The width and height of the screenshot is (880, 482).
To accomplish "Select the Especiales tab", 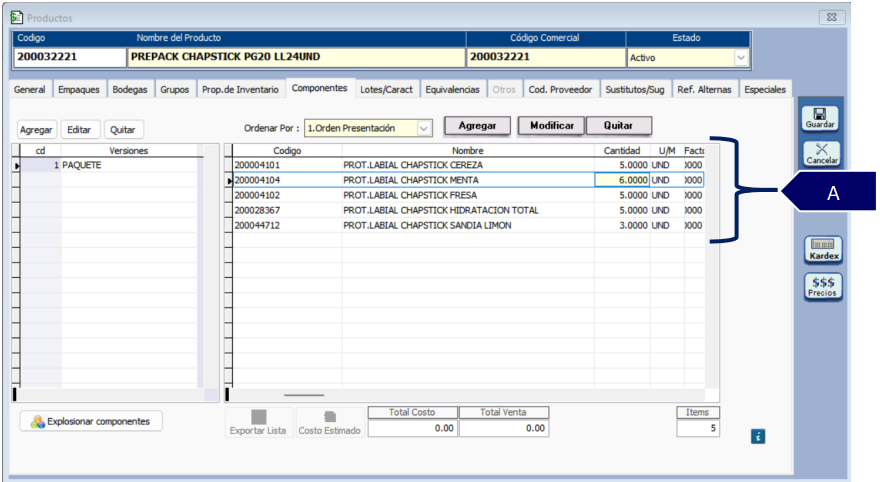I will [x=765, y=89].
